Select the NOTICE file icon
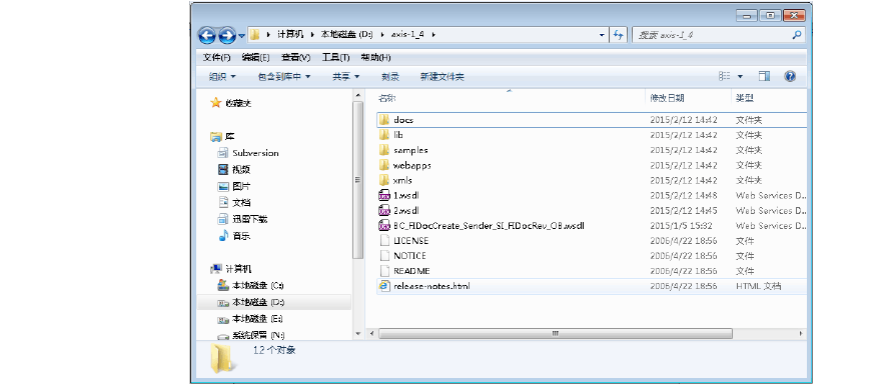 (384, 256)
